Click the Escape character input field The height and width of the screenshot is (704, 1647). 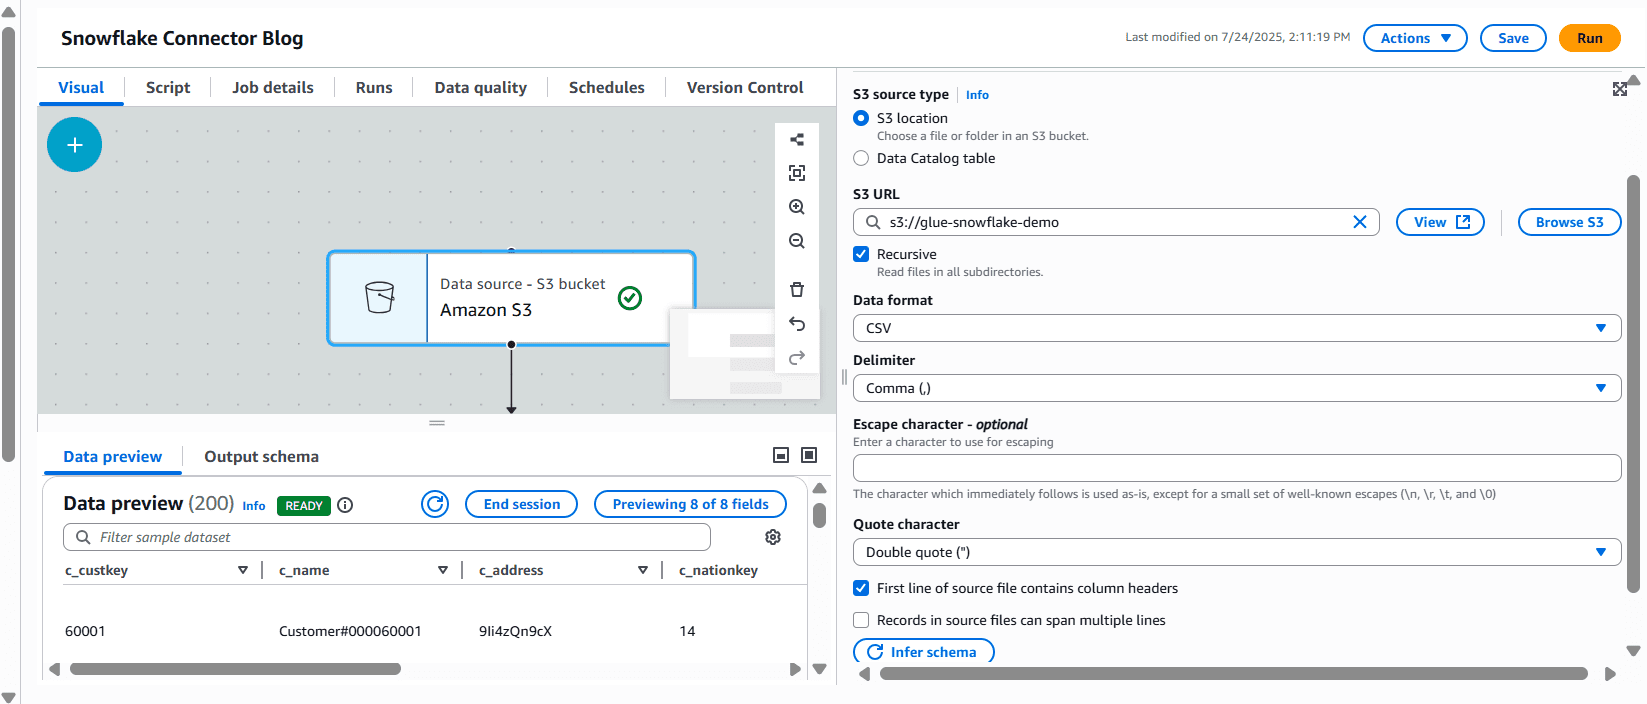coord(1236,468)
